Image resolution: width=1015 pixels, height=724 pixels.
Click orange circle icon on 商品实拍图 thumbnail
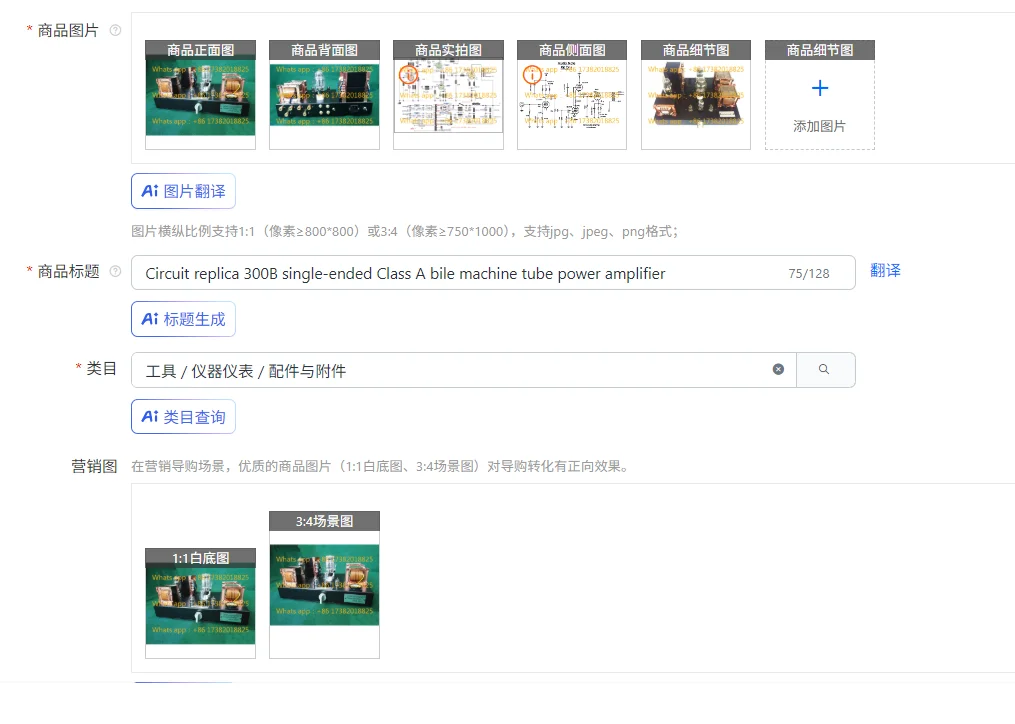point(408,74)
